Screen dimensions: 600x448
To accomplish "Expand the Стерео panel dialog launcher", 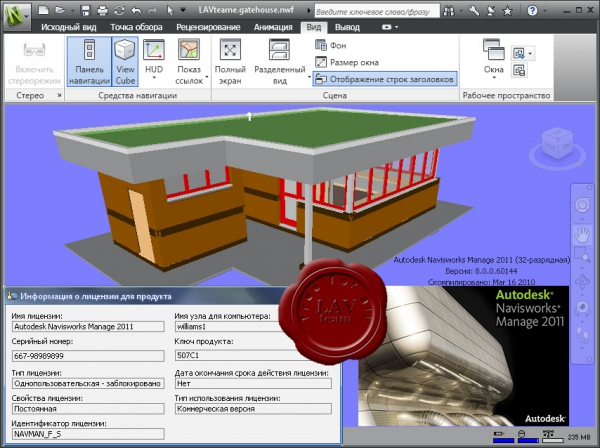I will pos(59,95).
